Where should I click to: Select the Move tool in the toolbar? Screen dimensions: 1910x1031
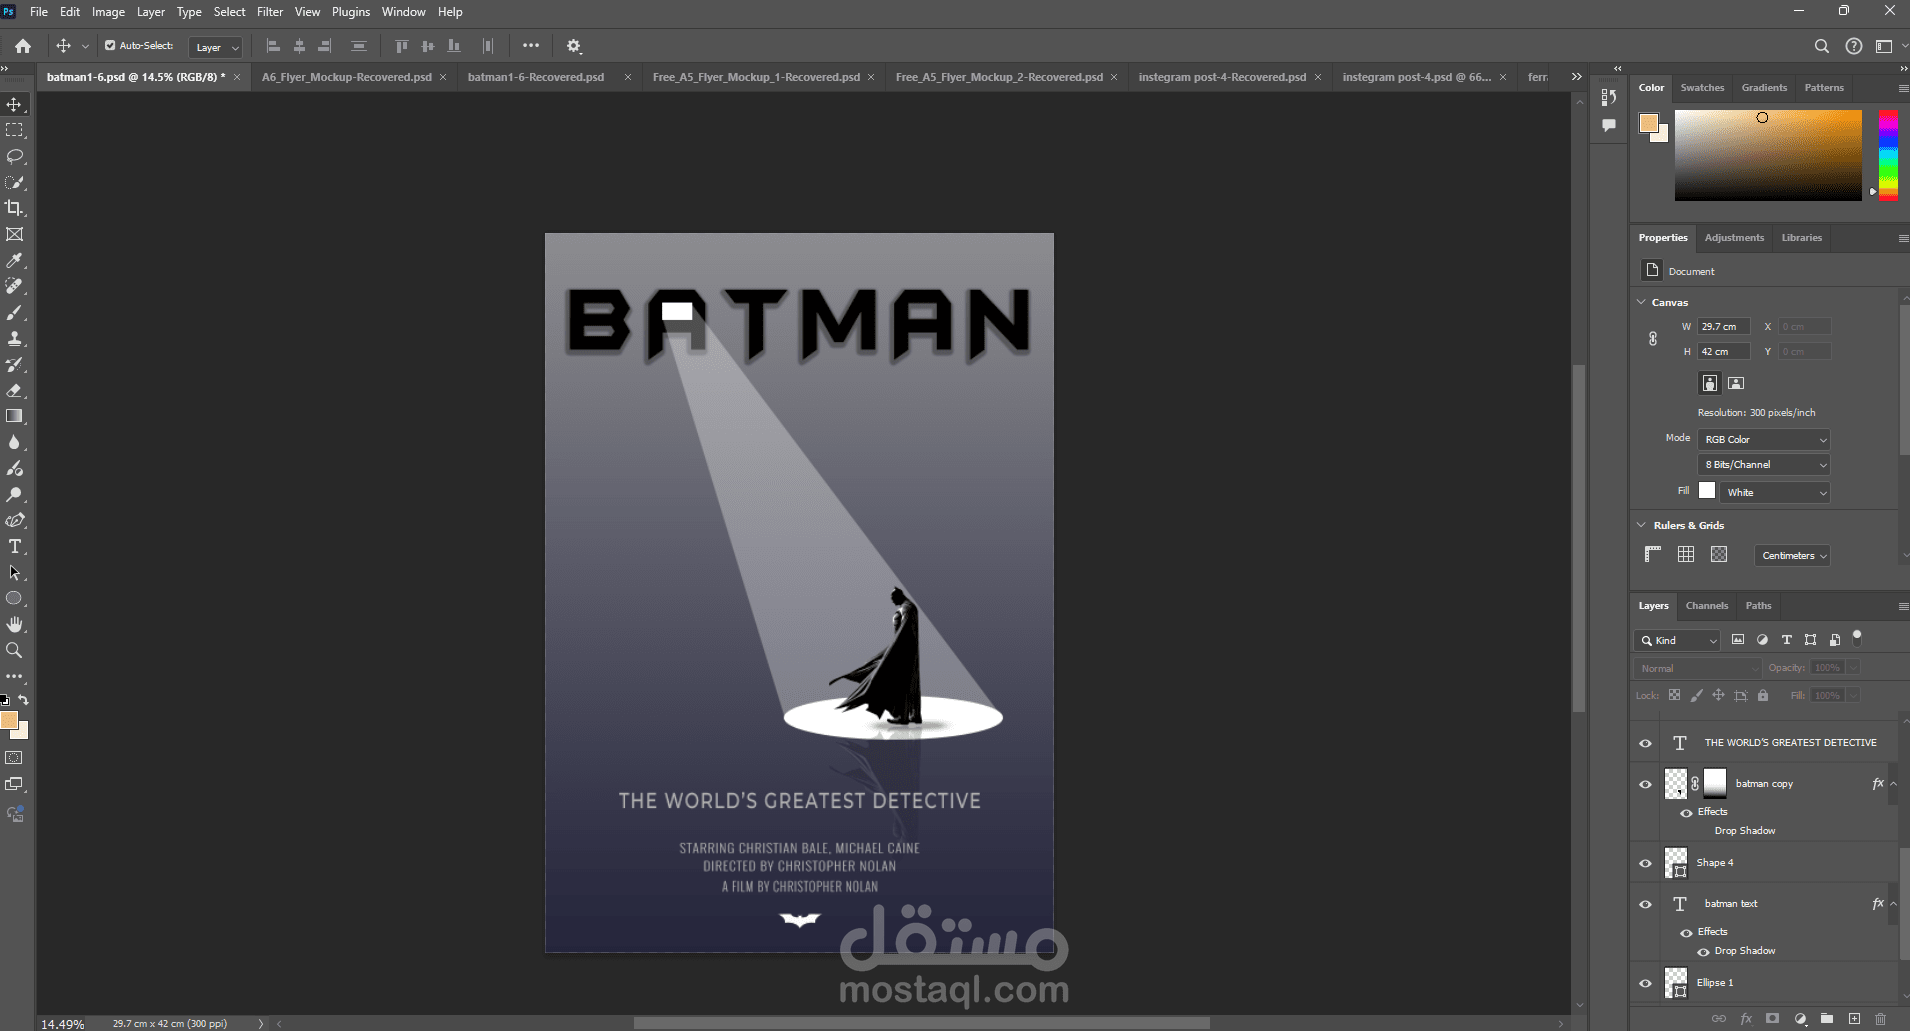click(15, 105)
